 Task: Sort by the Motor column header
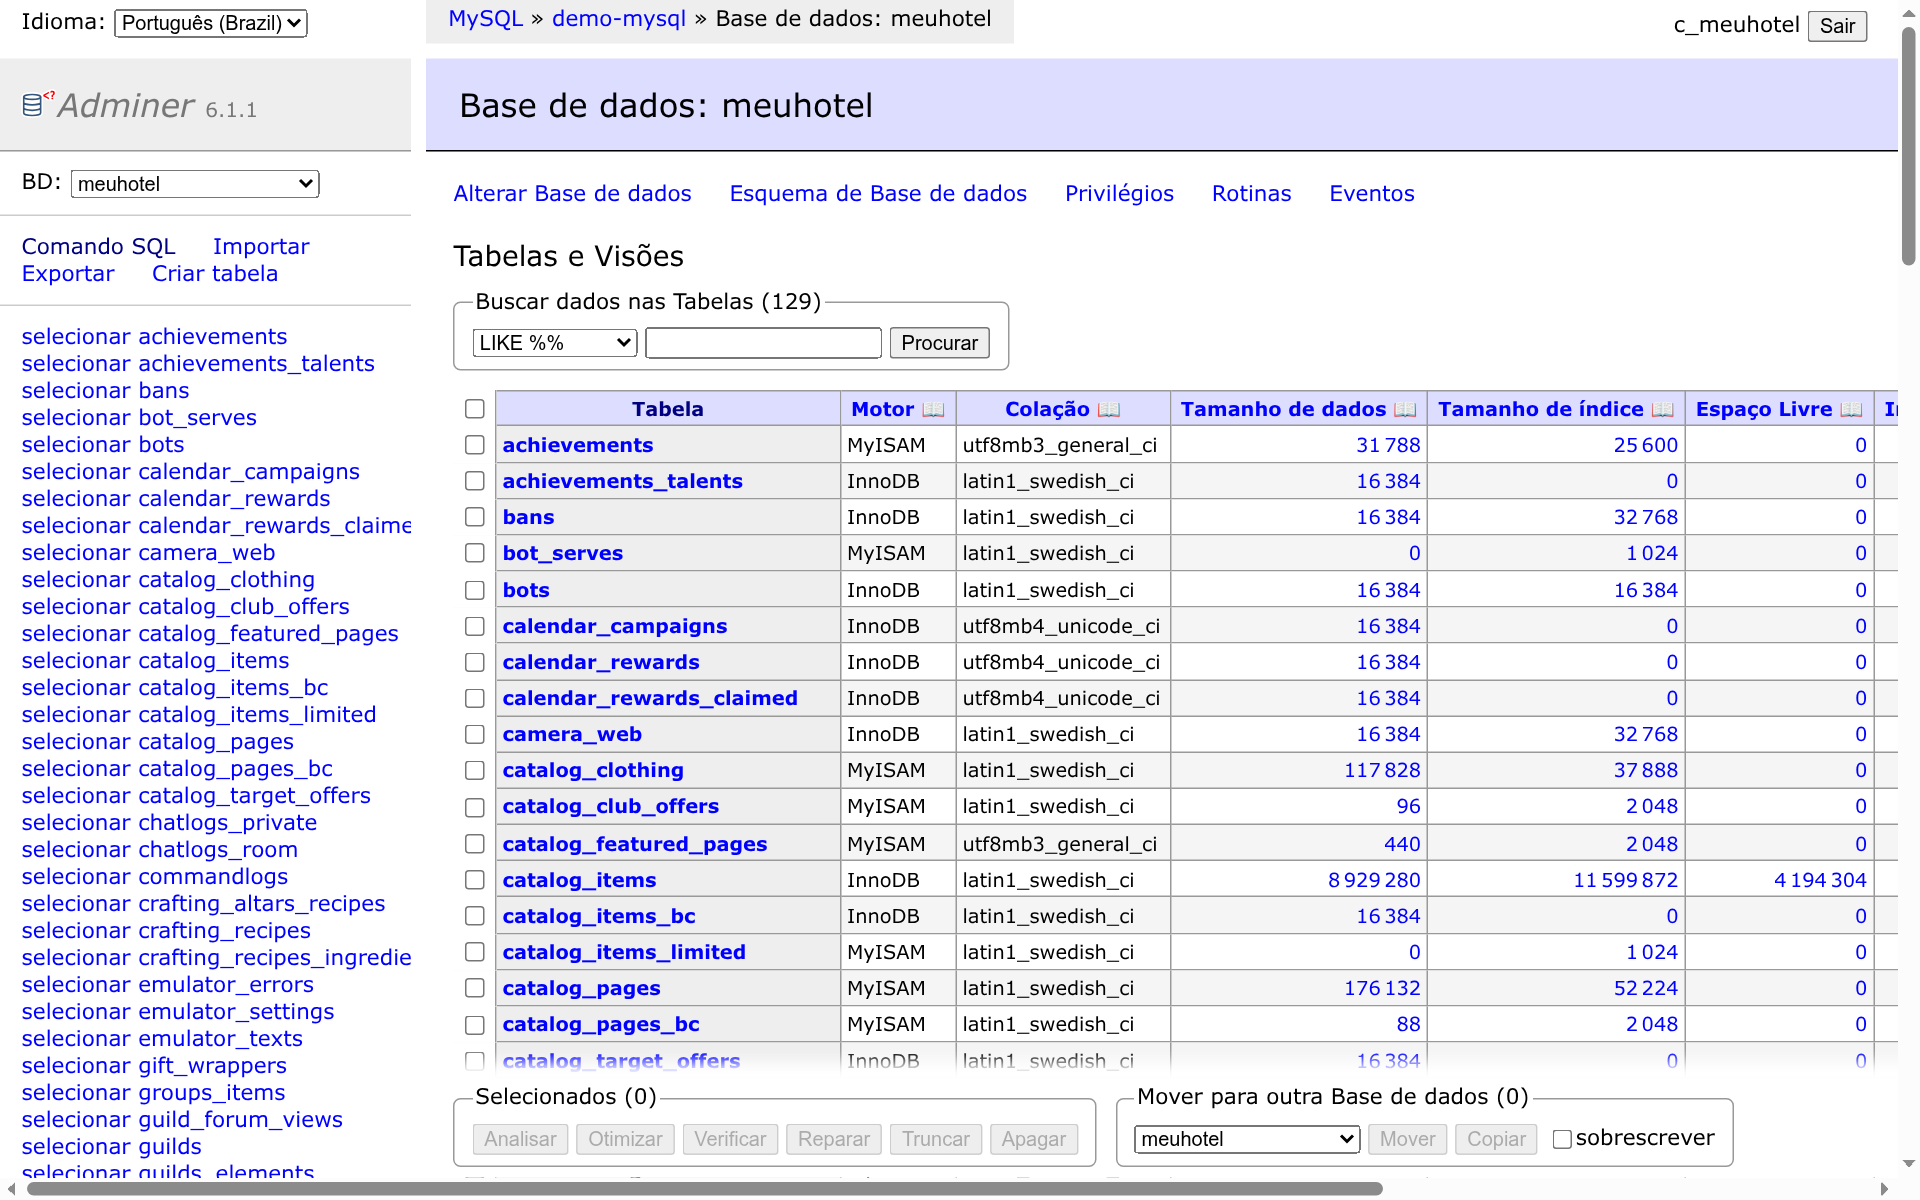click(x=882, y=410)
